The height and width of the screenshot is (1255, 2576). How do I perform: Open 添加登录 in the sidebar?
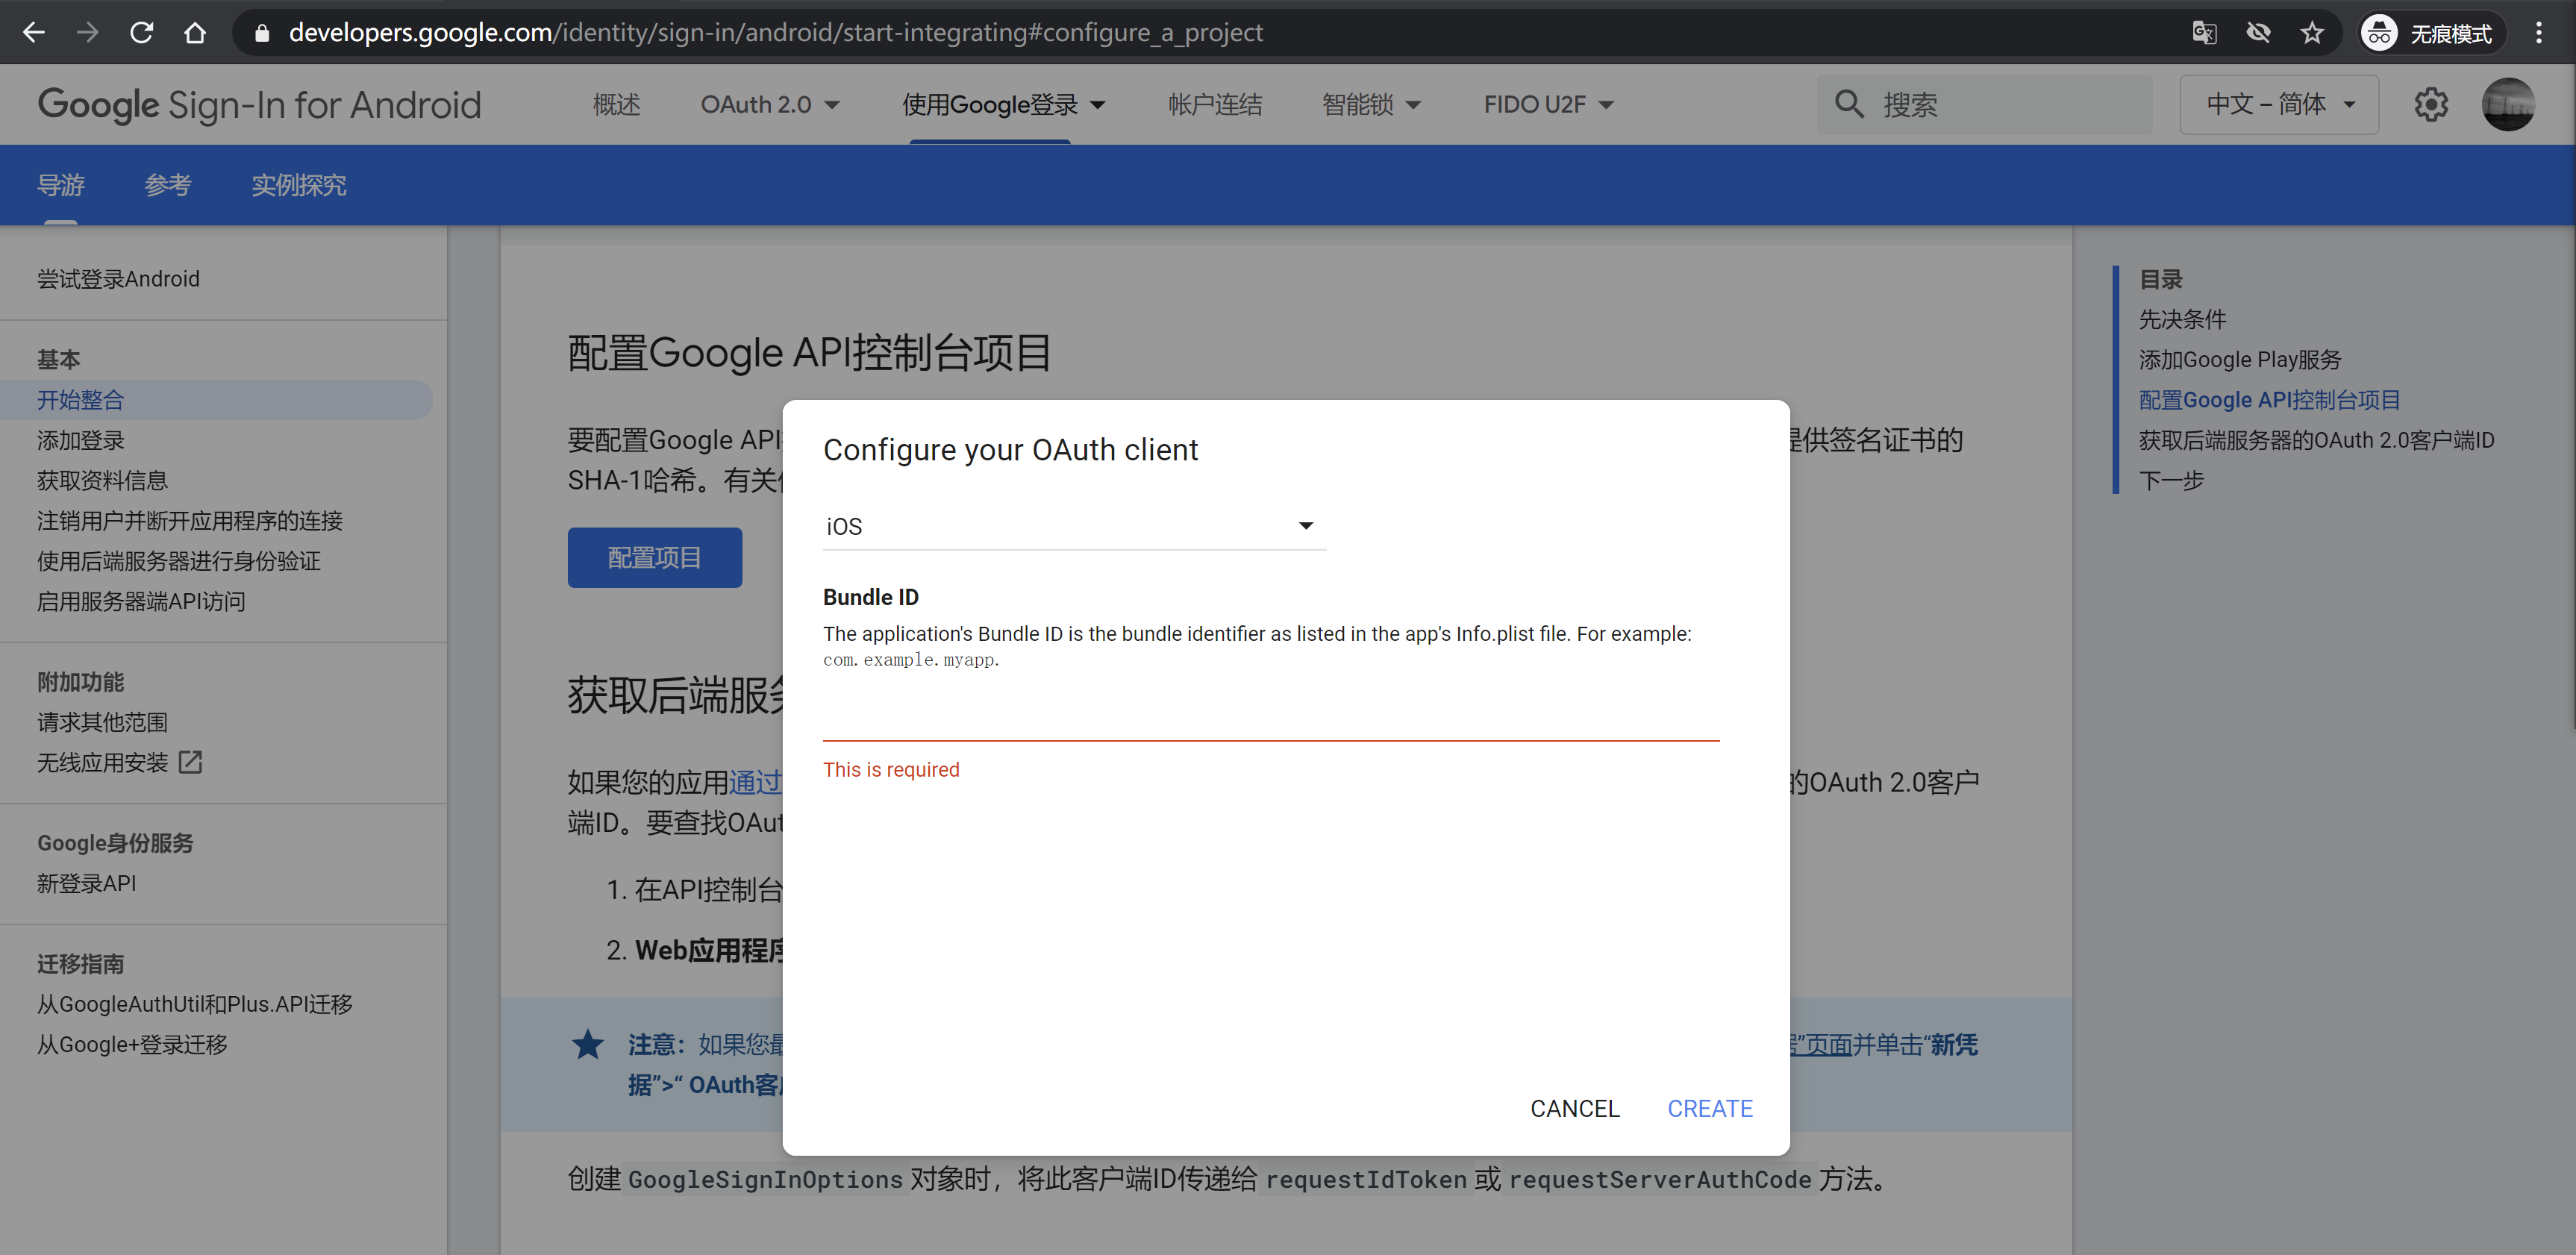point(80,440)
